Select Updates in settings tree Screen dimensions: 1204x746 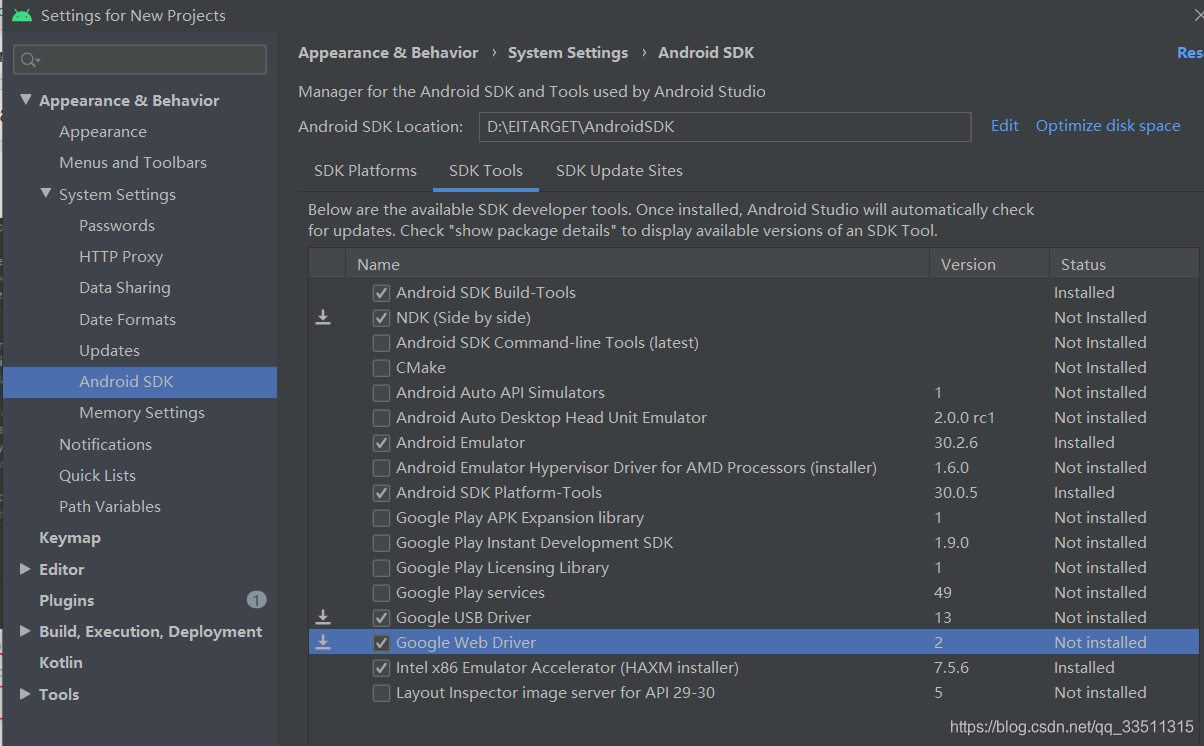click(110, 351)
